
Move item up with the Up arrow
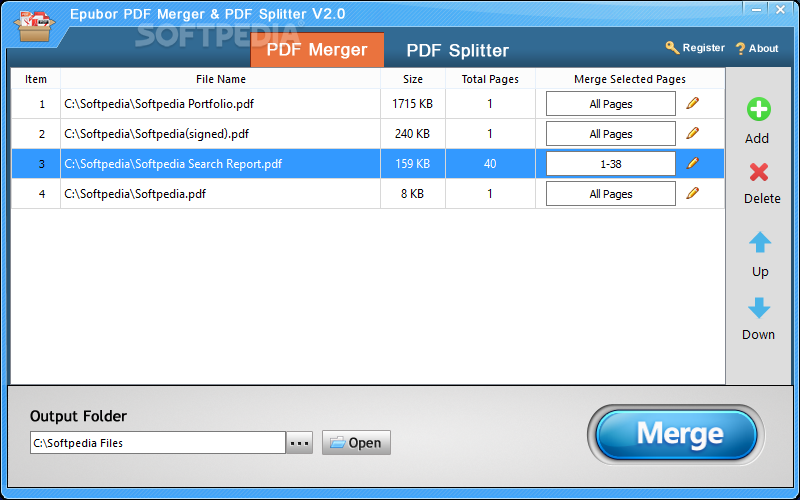[760, 242]
